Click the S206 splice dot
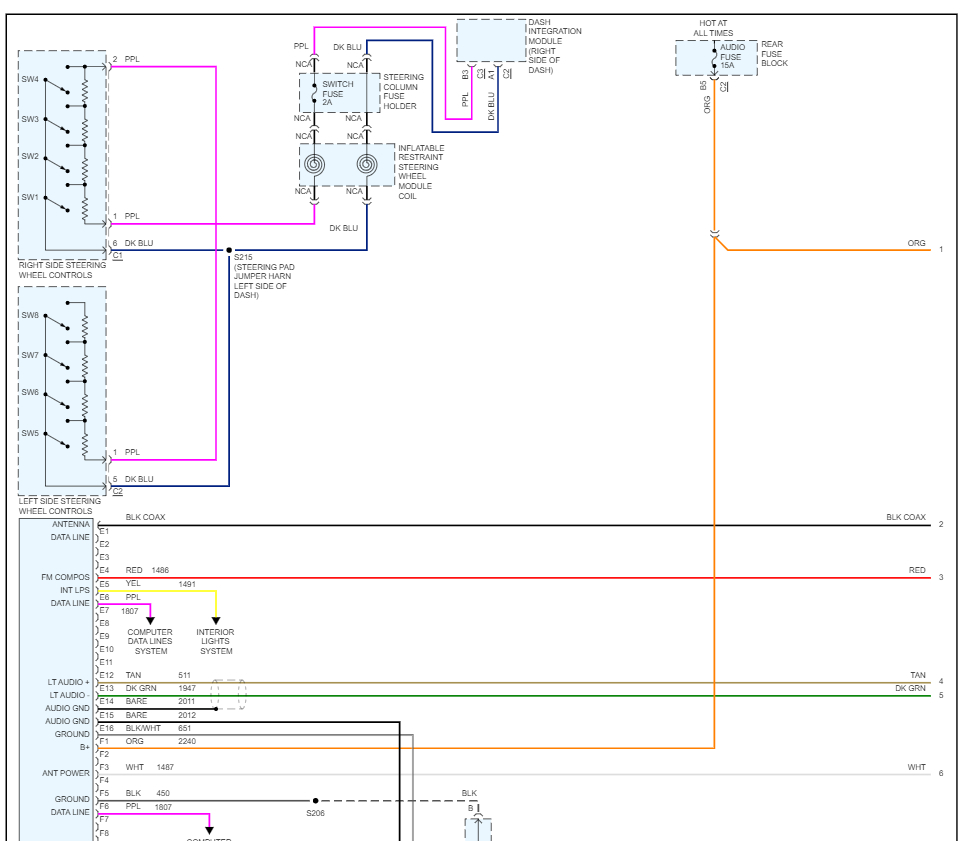 click(x=315, y=800)
